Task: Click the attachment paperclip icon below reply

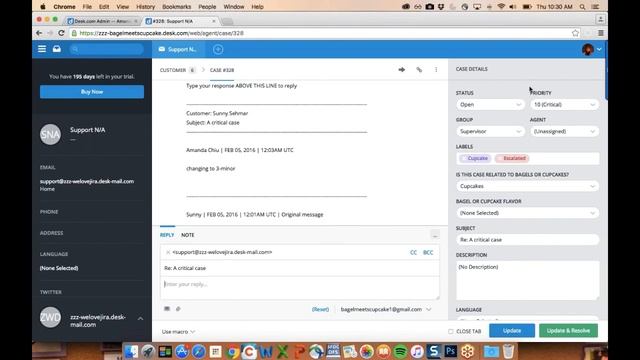Action: (178, 309)
